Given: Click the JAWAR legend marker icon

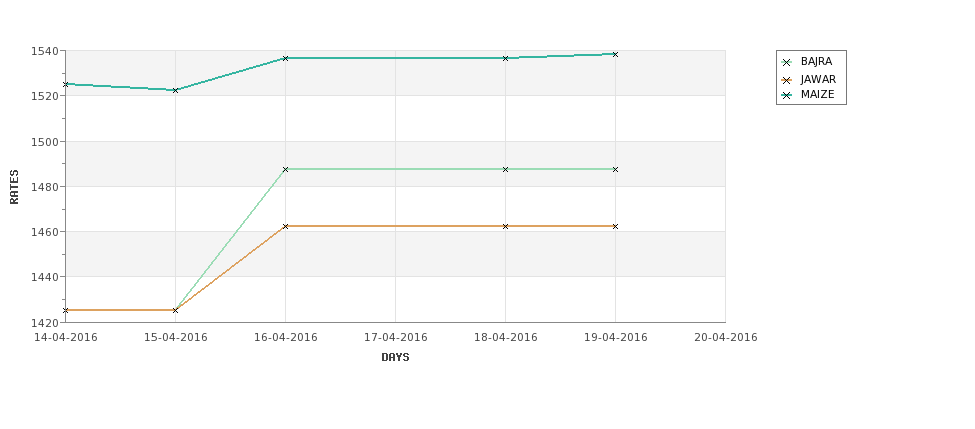Looking at the screenshot, I should pyautogui.click(x=786, y=79).
